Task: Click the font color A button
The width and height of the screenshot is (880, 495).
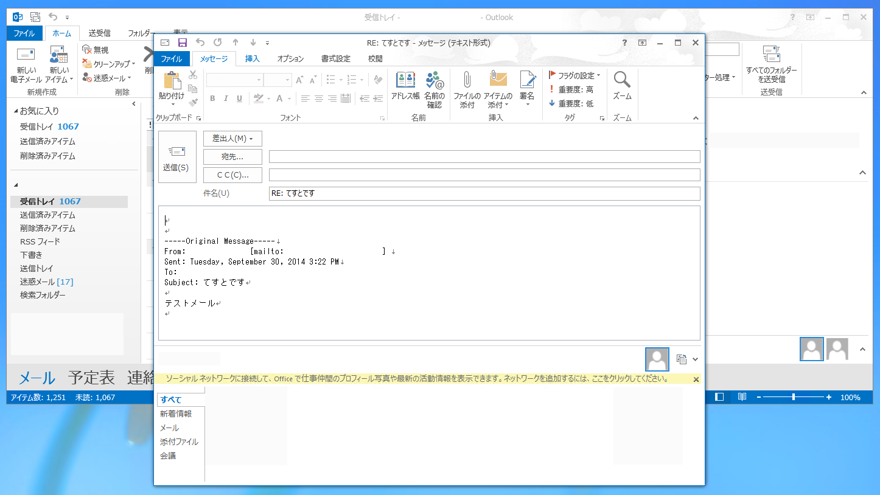Action: tap(279, 99)
